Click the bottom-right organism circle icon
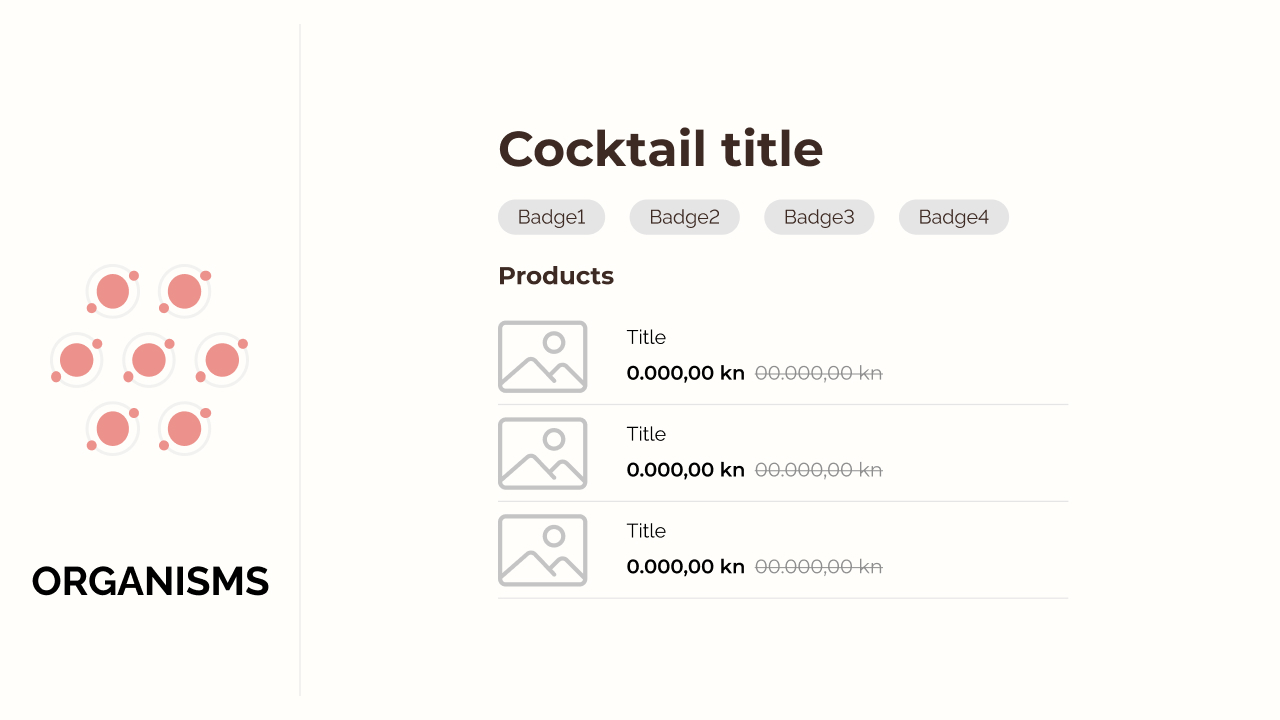 (x=185, y=428)
